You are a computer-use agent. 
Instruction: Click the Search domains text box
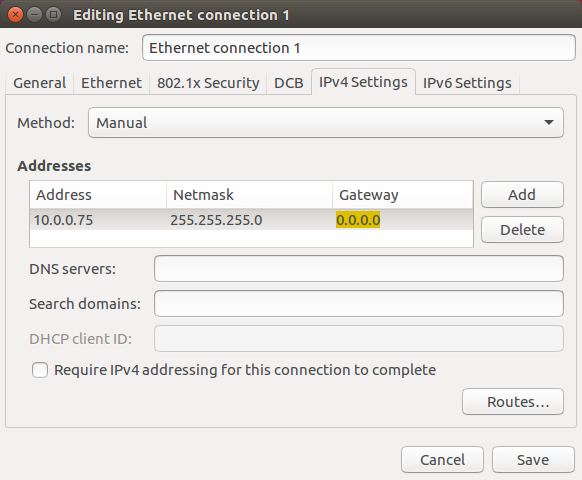pos(359,304)
